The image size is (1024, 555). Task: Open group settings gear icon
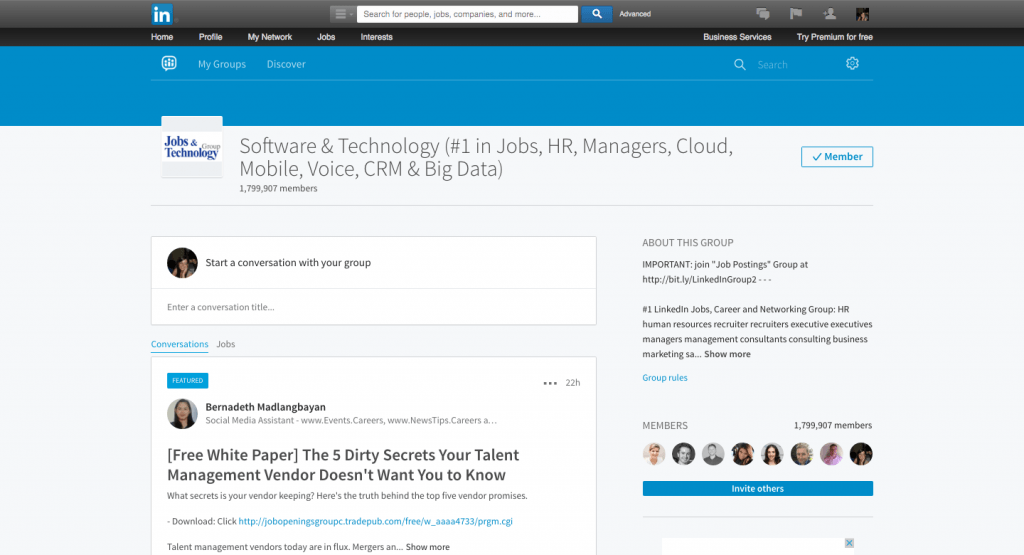(x=852, y=64)
